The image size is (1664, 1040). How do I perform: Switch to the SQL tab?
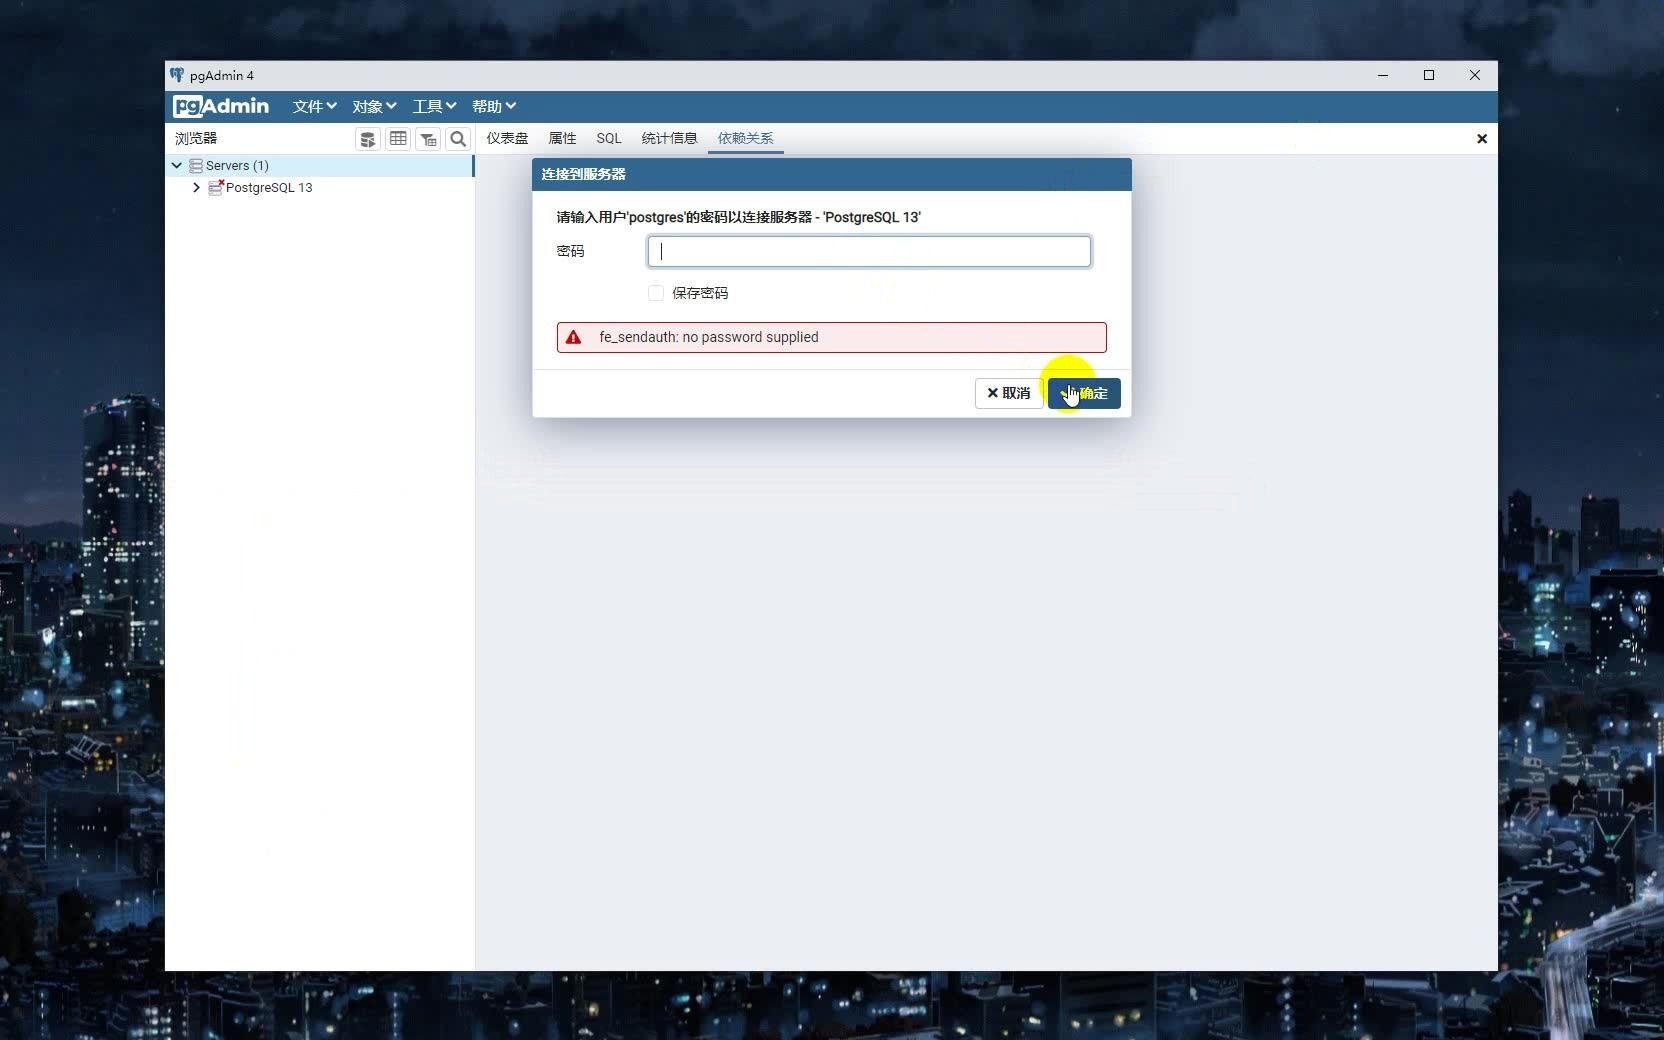609,139
